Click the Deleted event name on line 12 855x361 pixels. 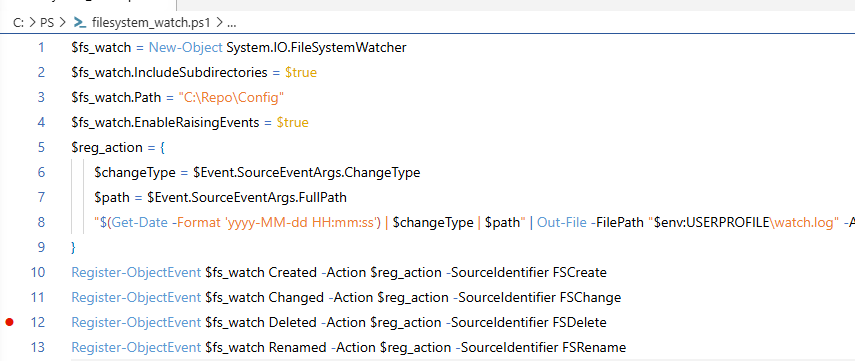[293, 322]
